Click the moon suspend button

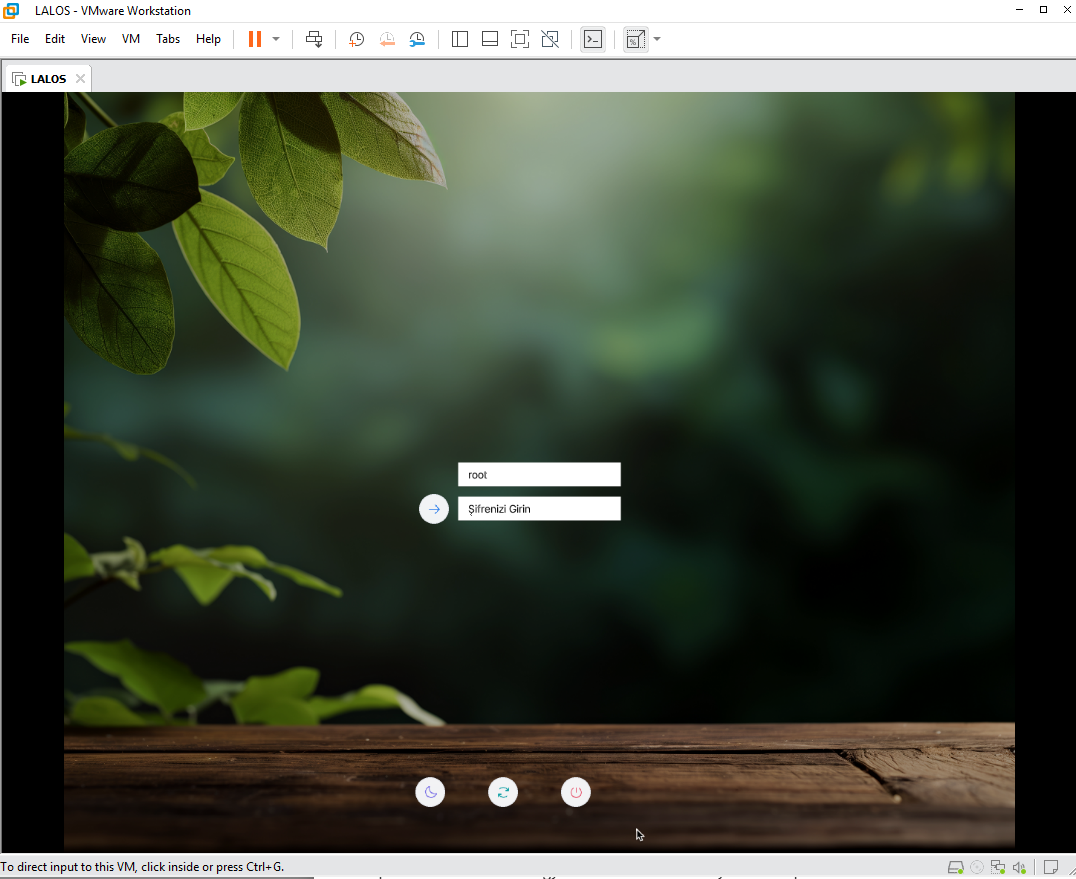coord(430,793)
